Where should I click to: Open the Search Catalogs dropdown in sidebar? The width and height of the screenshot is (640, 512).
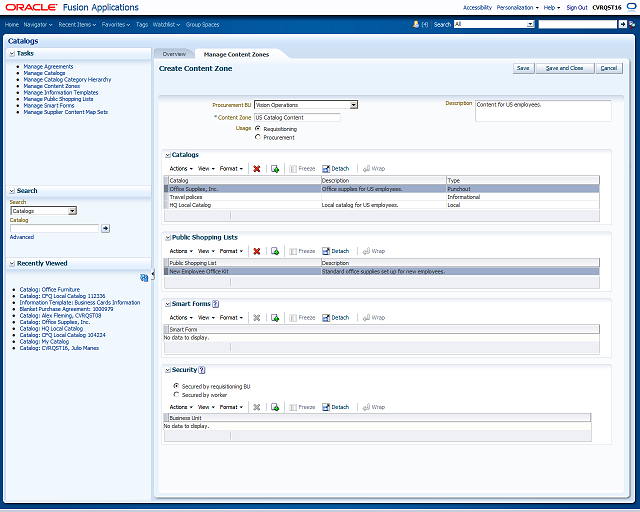(x=72, y=211)
